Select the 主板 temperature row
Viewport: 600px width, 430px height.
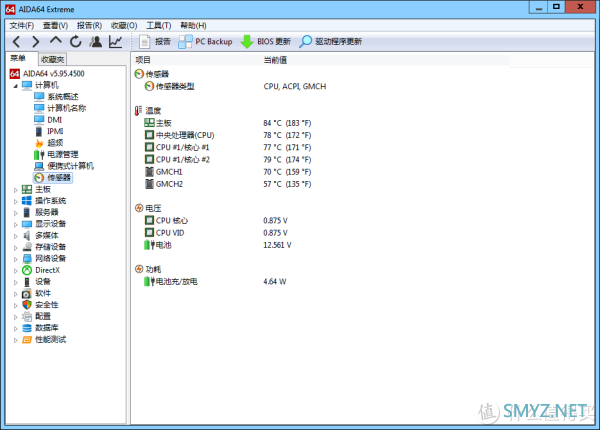click(x=228, y=123)
